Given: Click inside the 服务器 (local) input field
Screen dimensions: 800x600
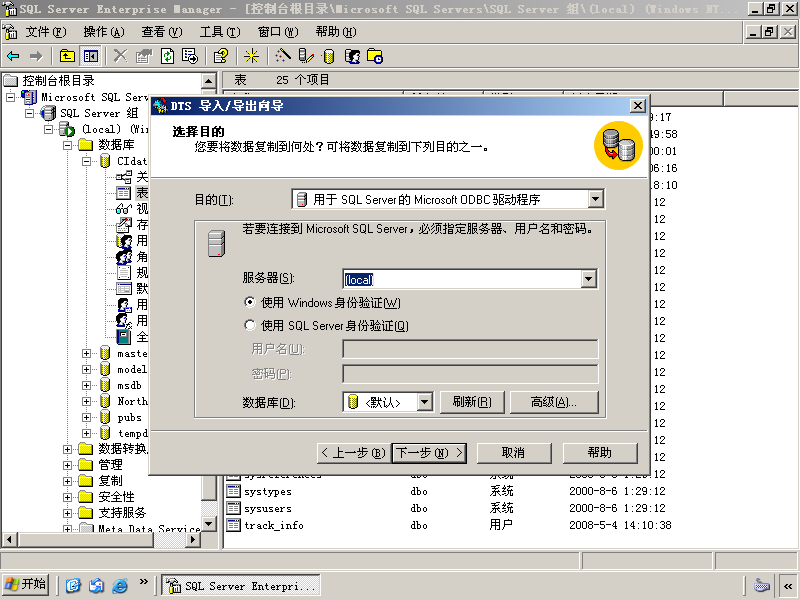Looking at the screenshot, I should [462, 279].
